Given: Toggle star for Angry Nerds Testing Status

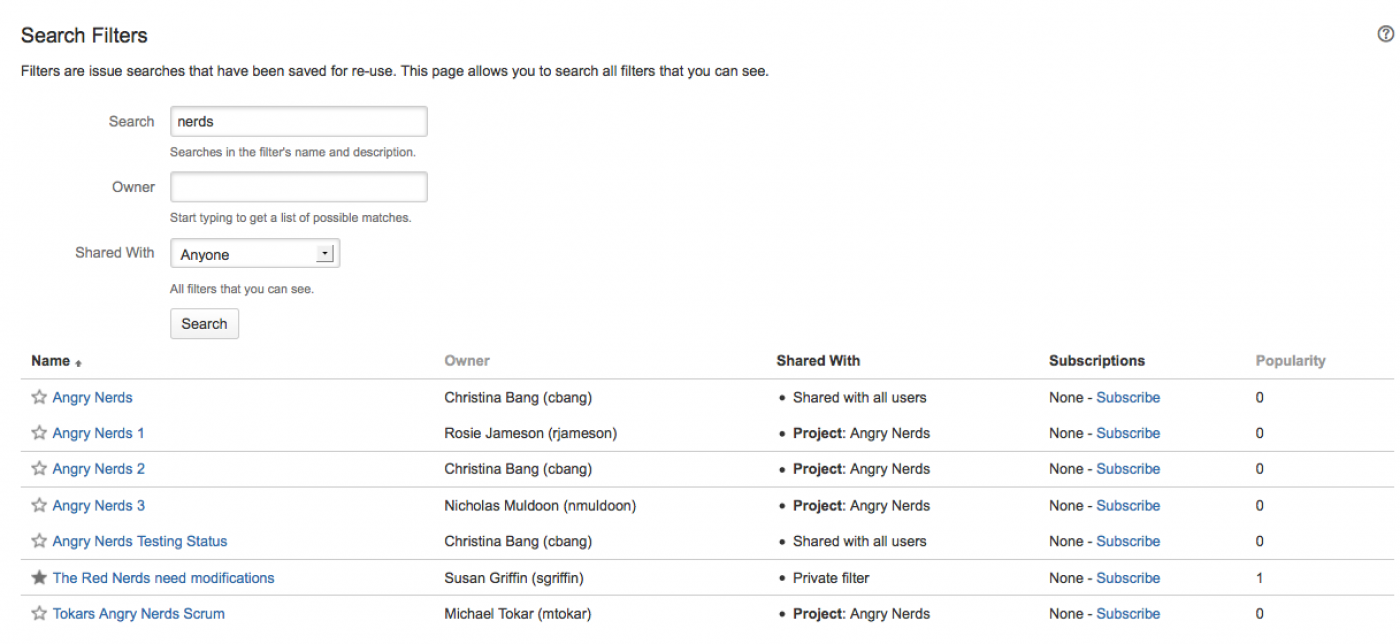Looking at the screenshot, I should [39, 542].
